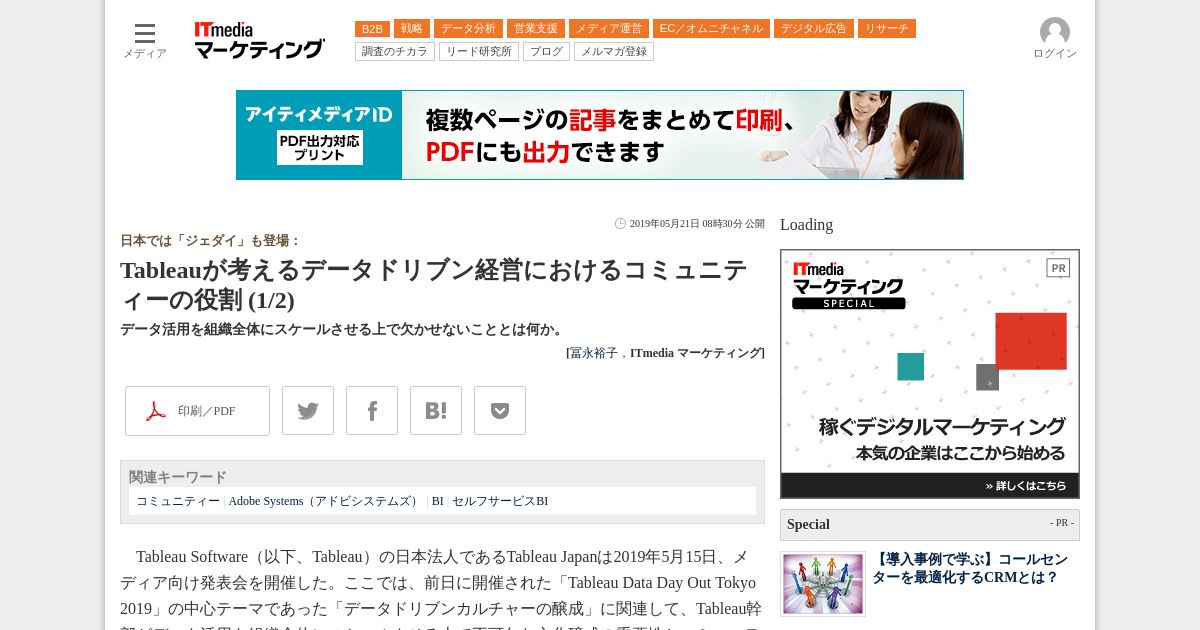Open リード研究所 link
Screen dimensions: 1200x630
click(479, 51)
